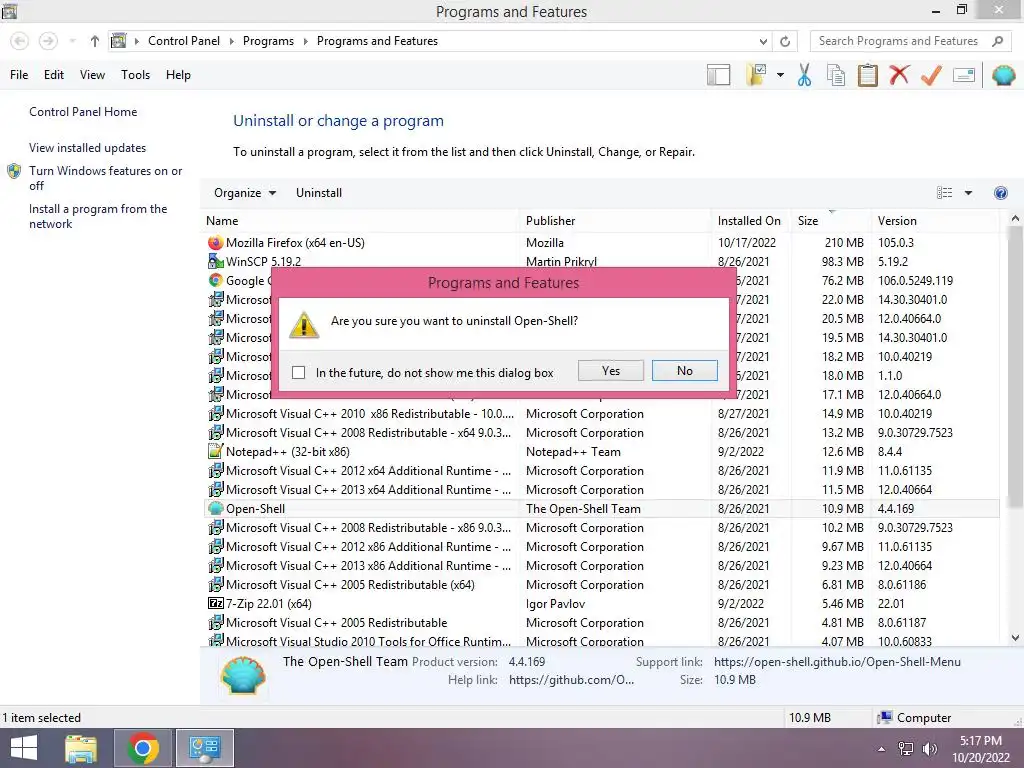
Task: Open the View menu
Action: [92, 75]
